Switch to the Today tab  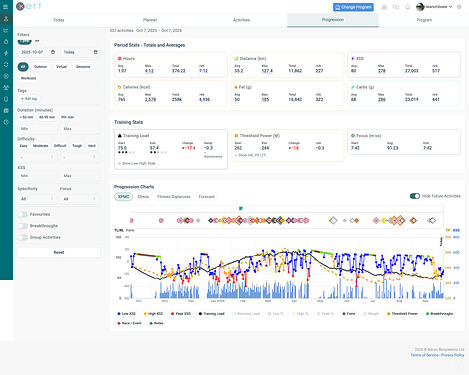click(x=59, y=20)
